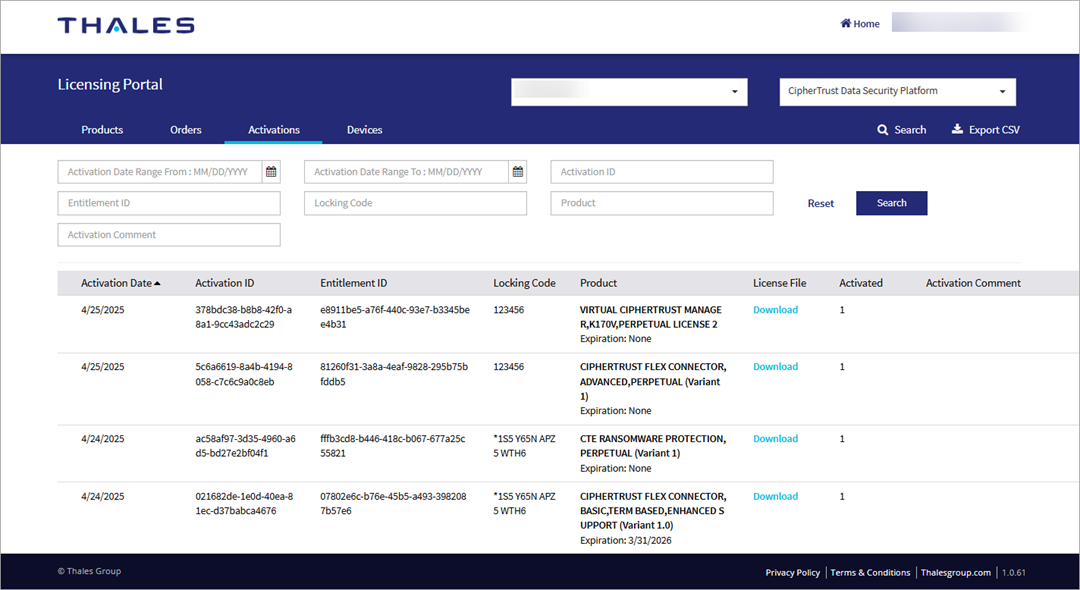Switch to the Products tab
This screenshot has height=590, width=1080.
102,129
